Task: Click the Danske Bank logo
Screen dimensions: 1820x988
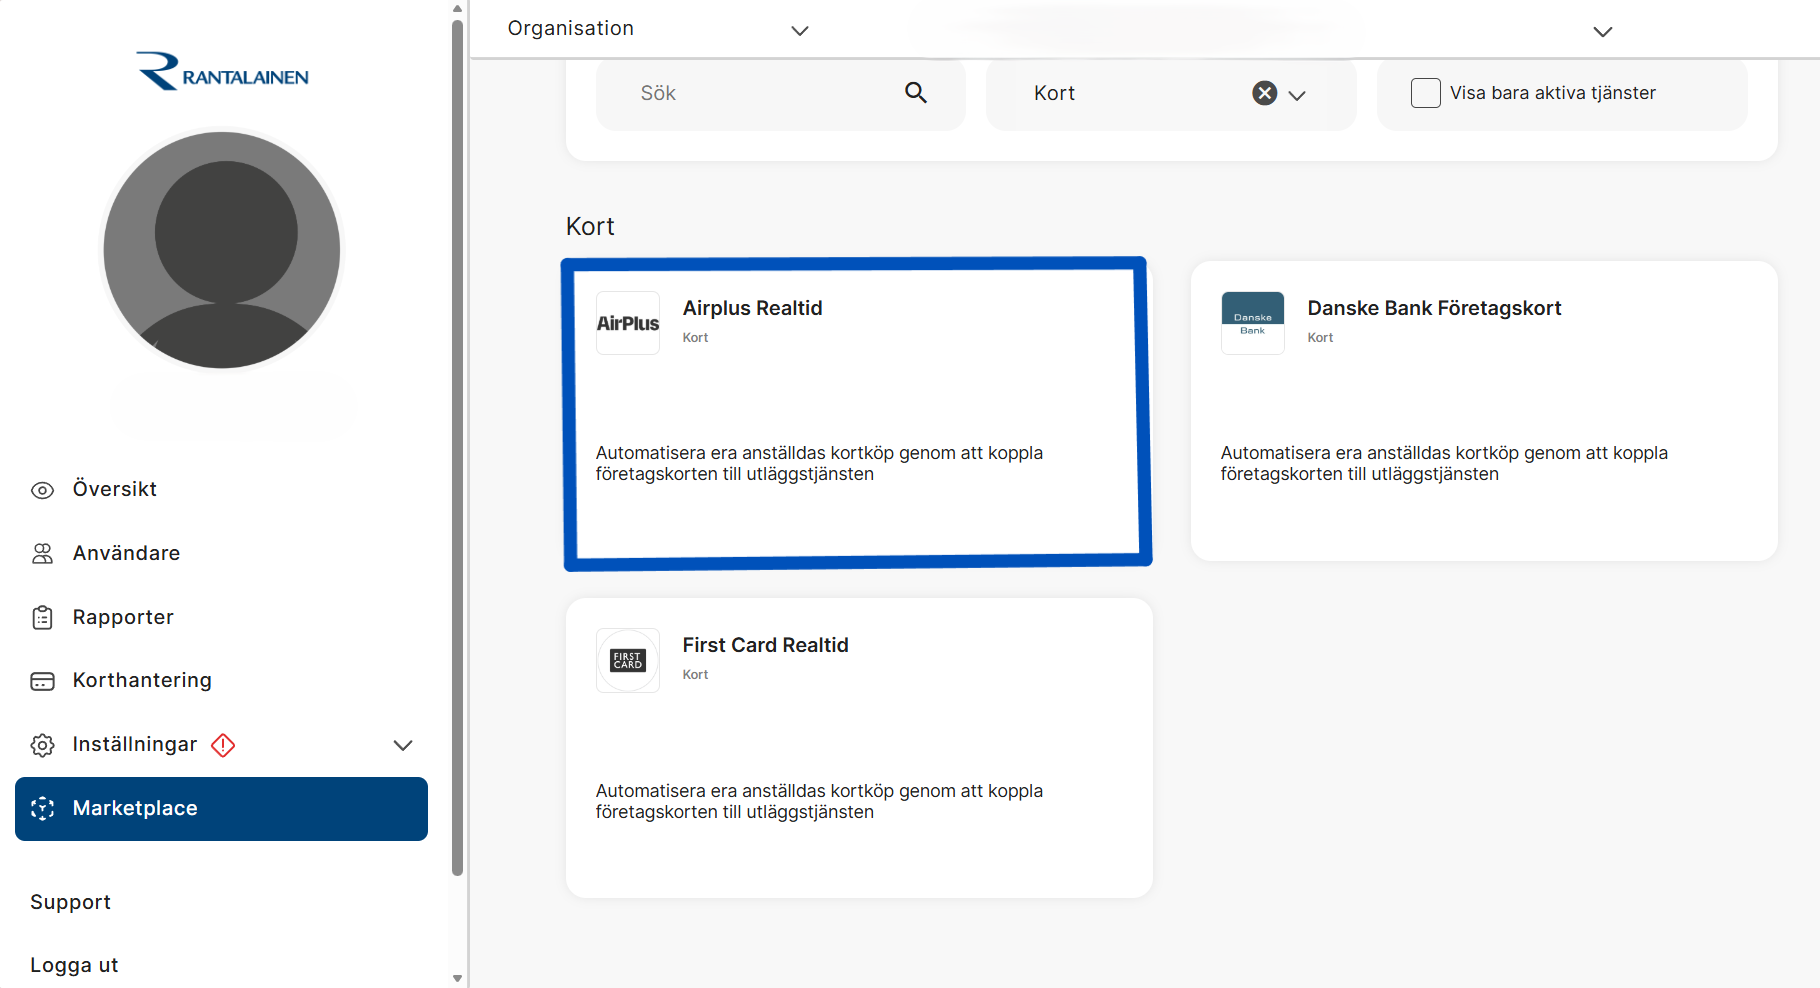Action: (1253, 323)
